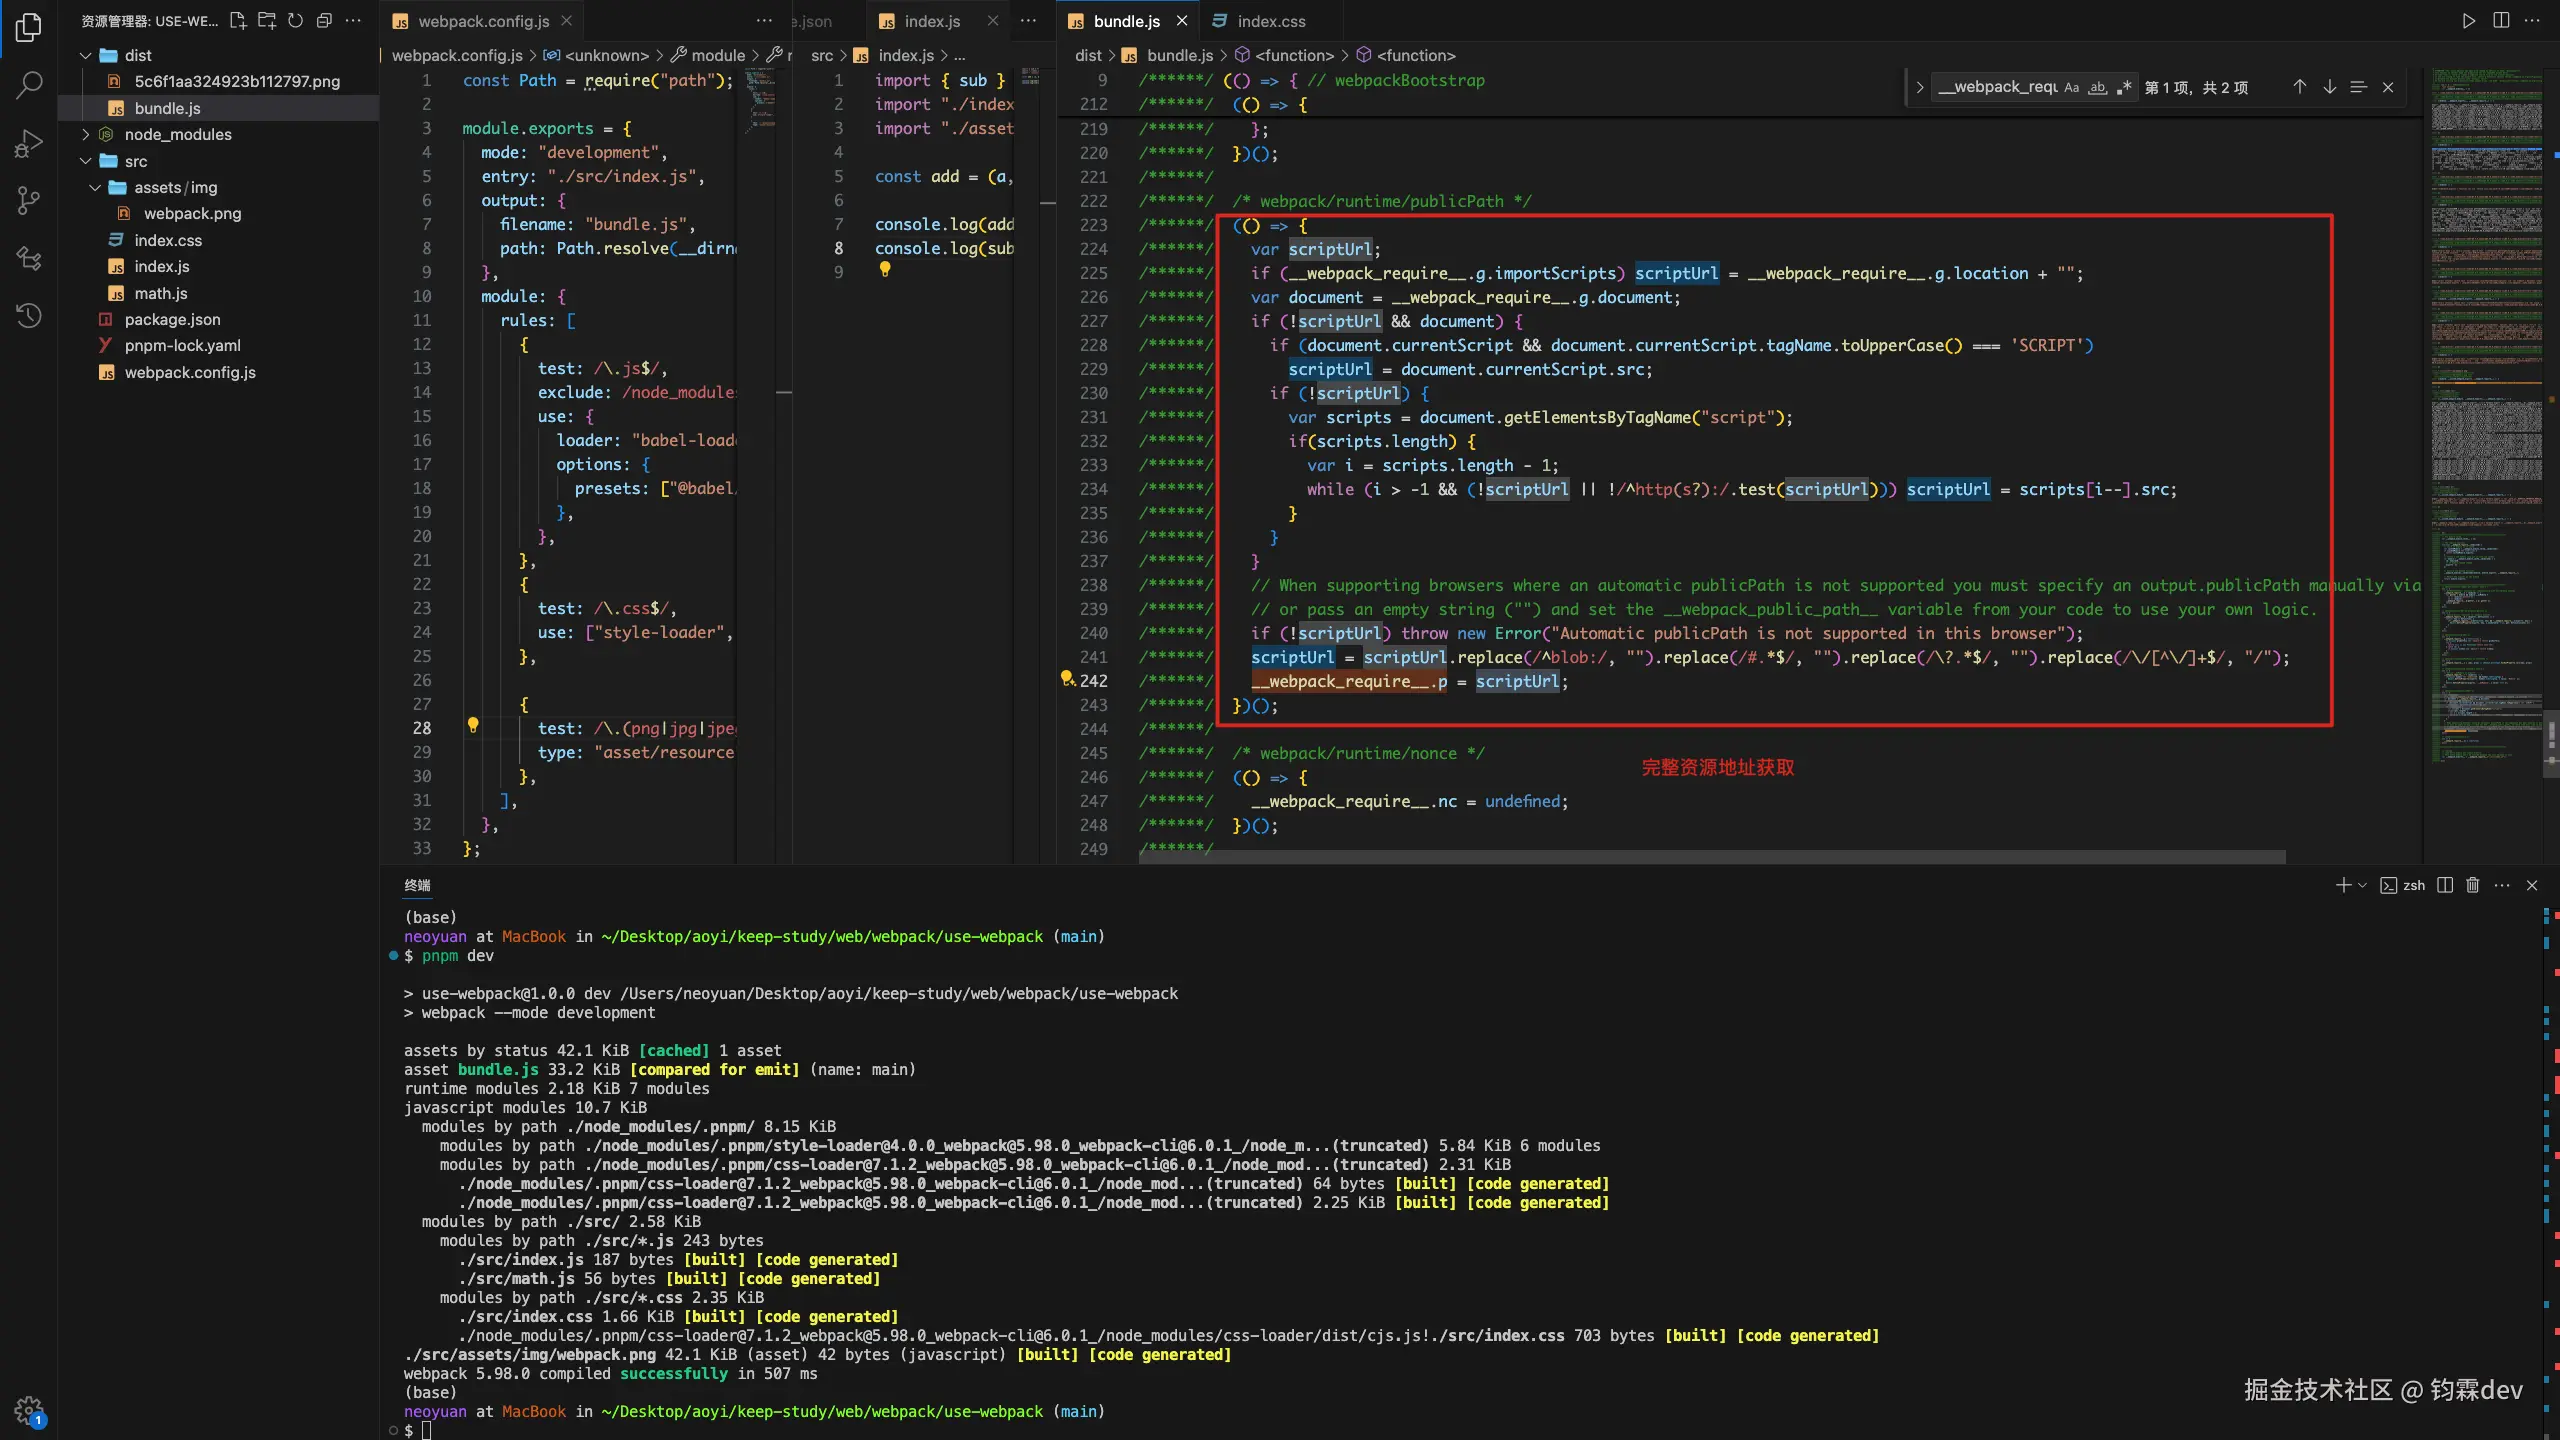
Task: Split the editor right icon
Action: pyautogui.click(x=2501, y=21)
